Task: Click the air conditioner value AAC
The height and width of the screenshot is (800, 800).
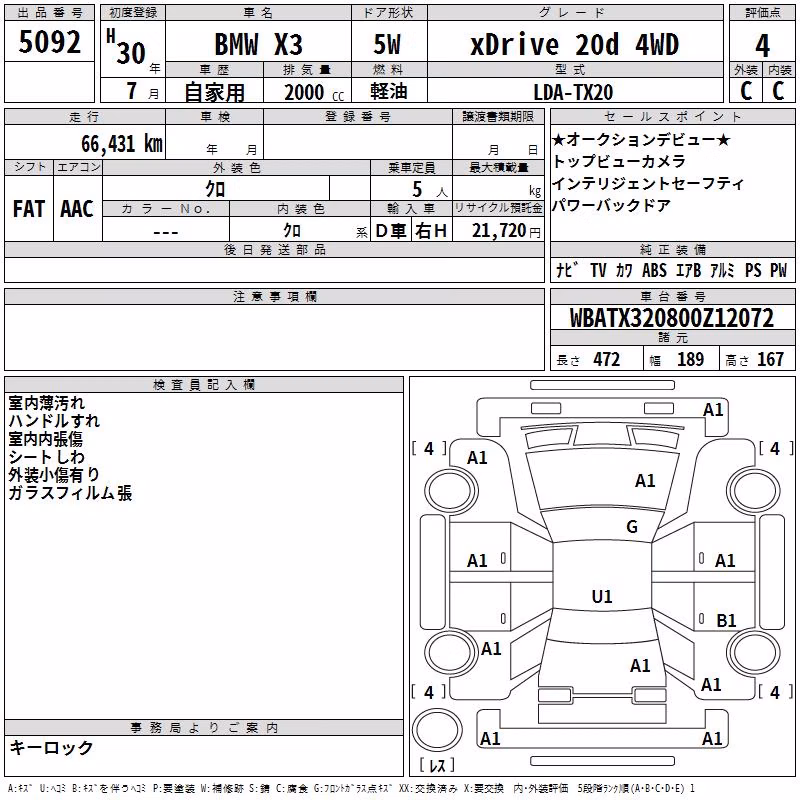Action: pyautogui.click(x=77, y=209)
